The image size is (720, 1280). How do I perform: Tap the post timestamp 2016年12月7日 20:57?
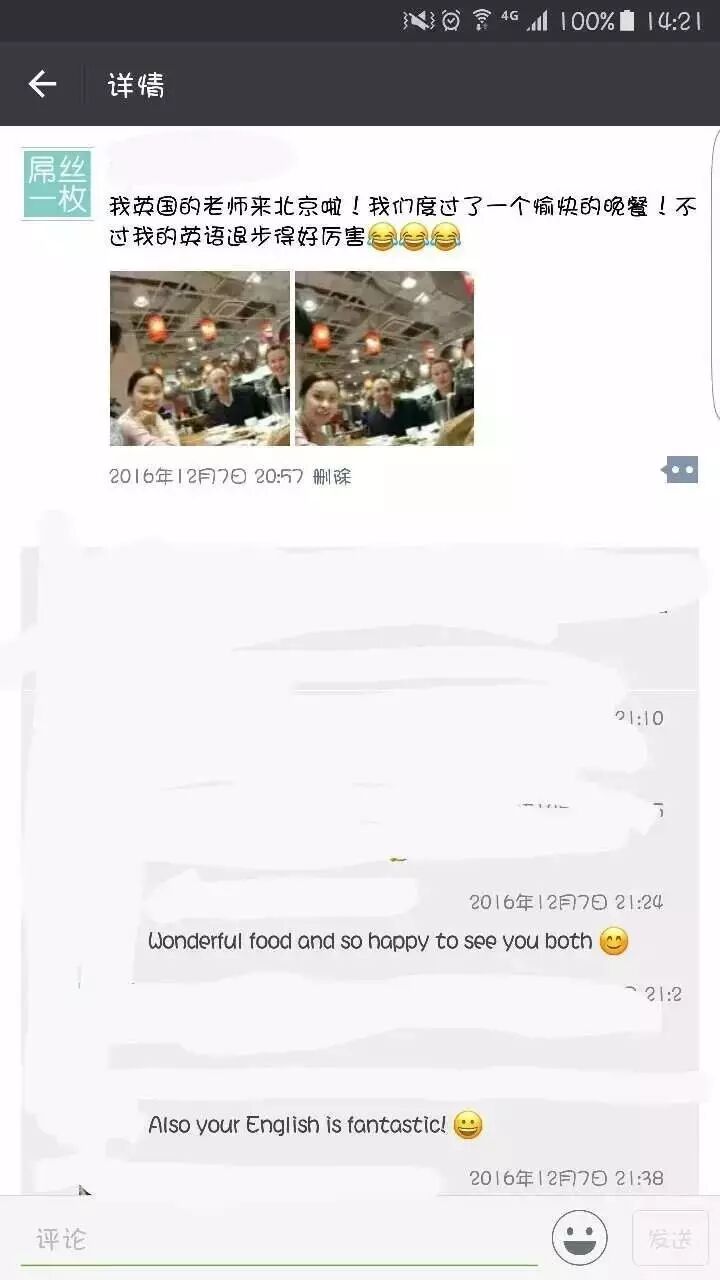click(206, 477)
